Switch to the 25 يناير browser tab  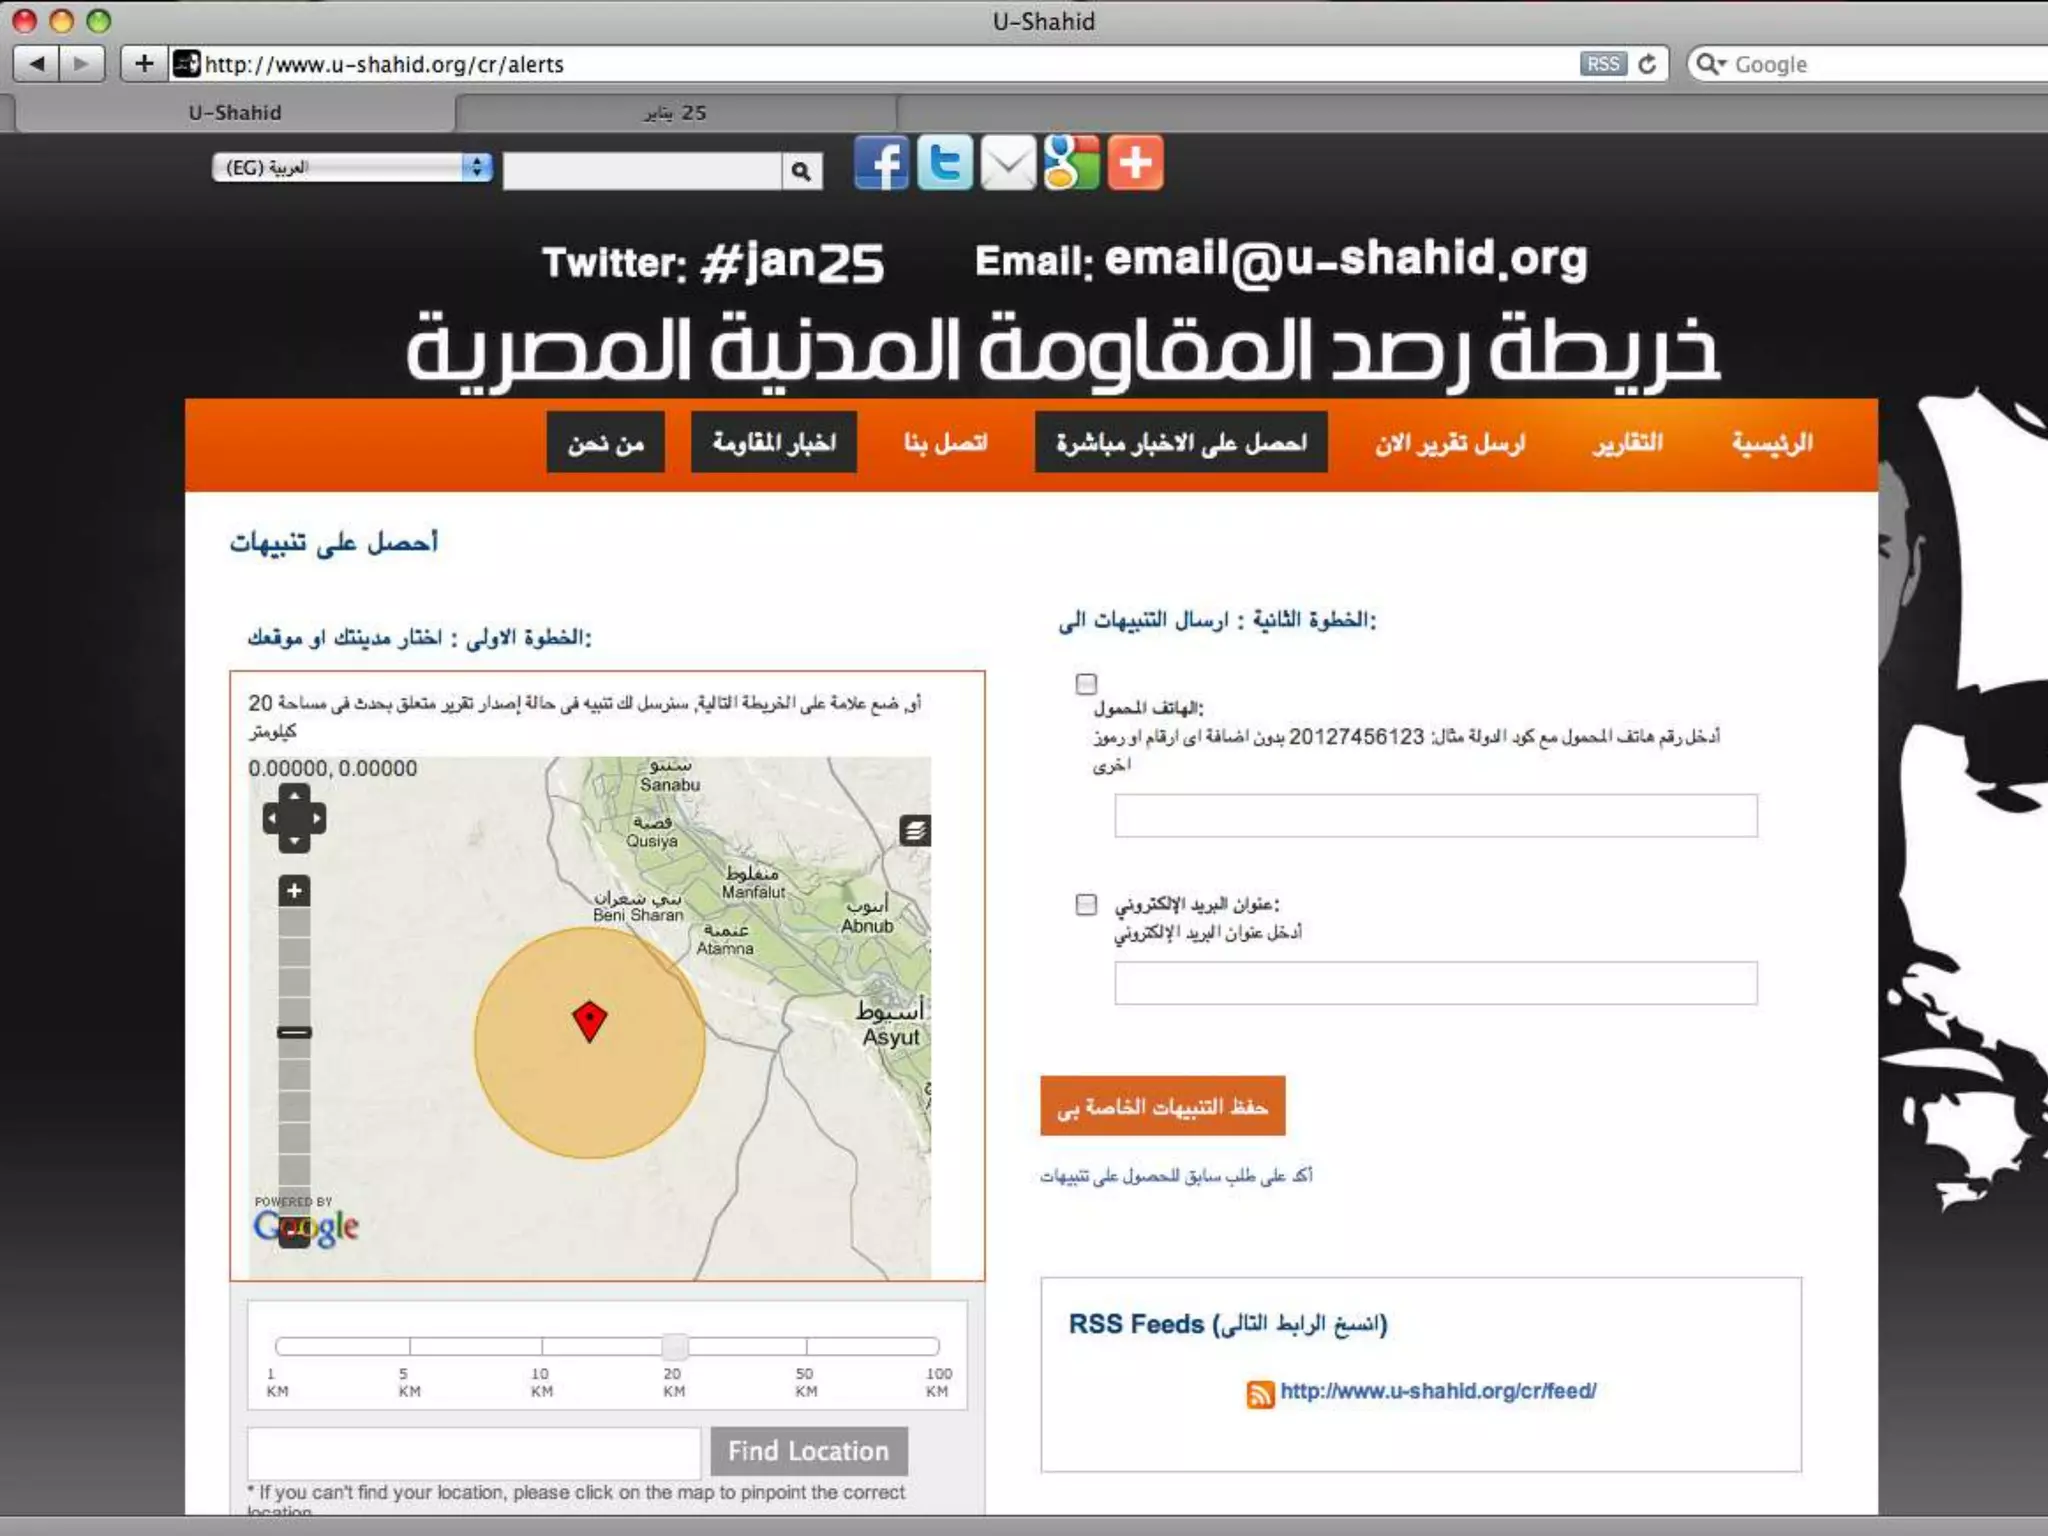[x=676, y=113]
